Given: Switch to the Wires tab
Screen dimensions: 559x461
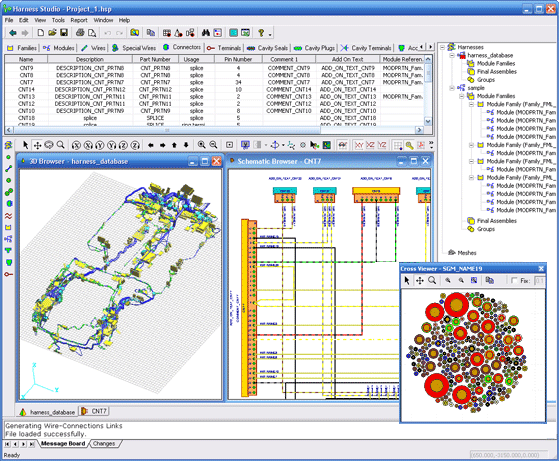Looking at the screenshot, I should 93,48.
